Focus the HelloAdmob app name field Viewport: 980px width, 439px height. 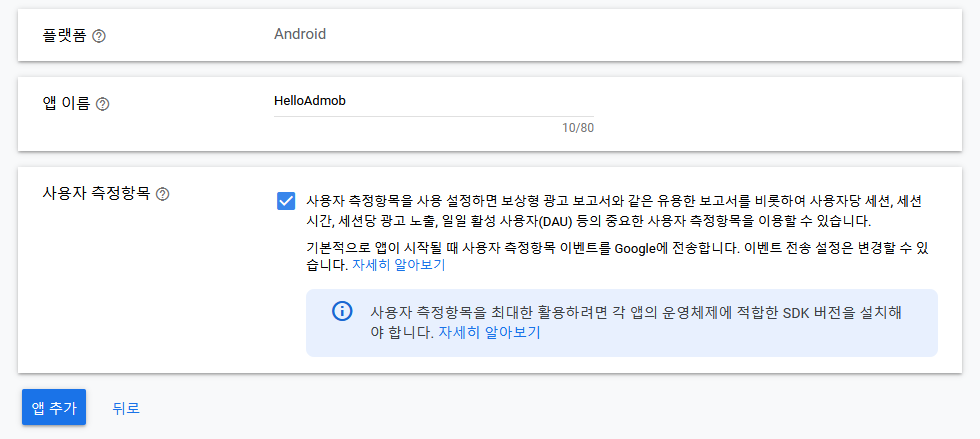(434, 101)
